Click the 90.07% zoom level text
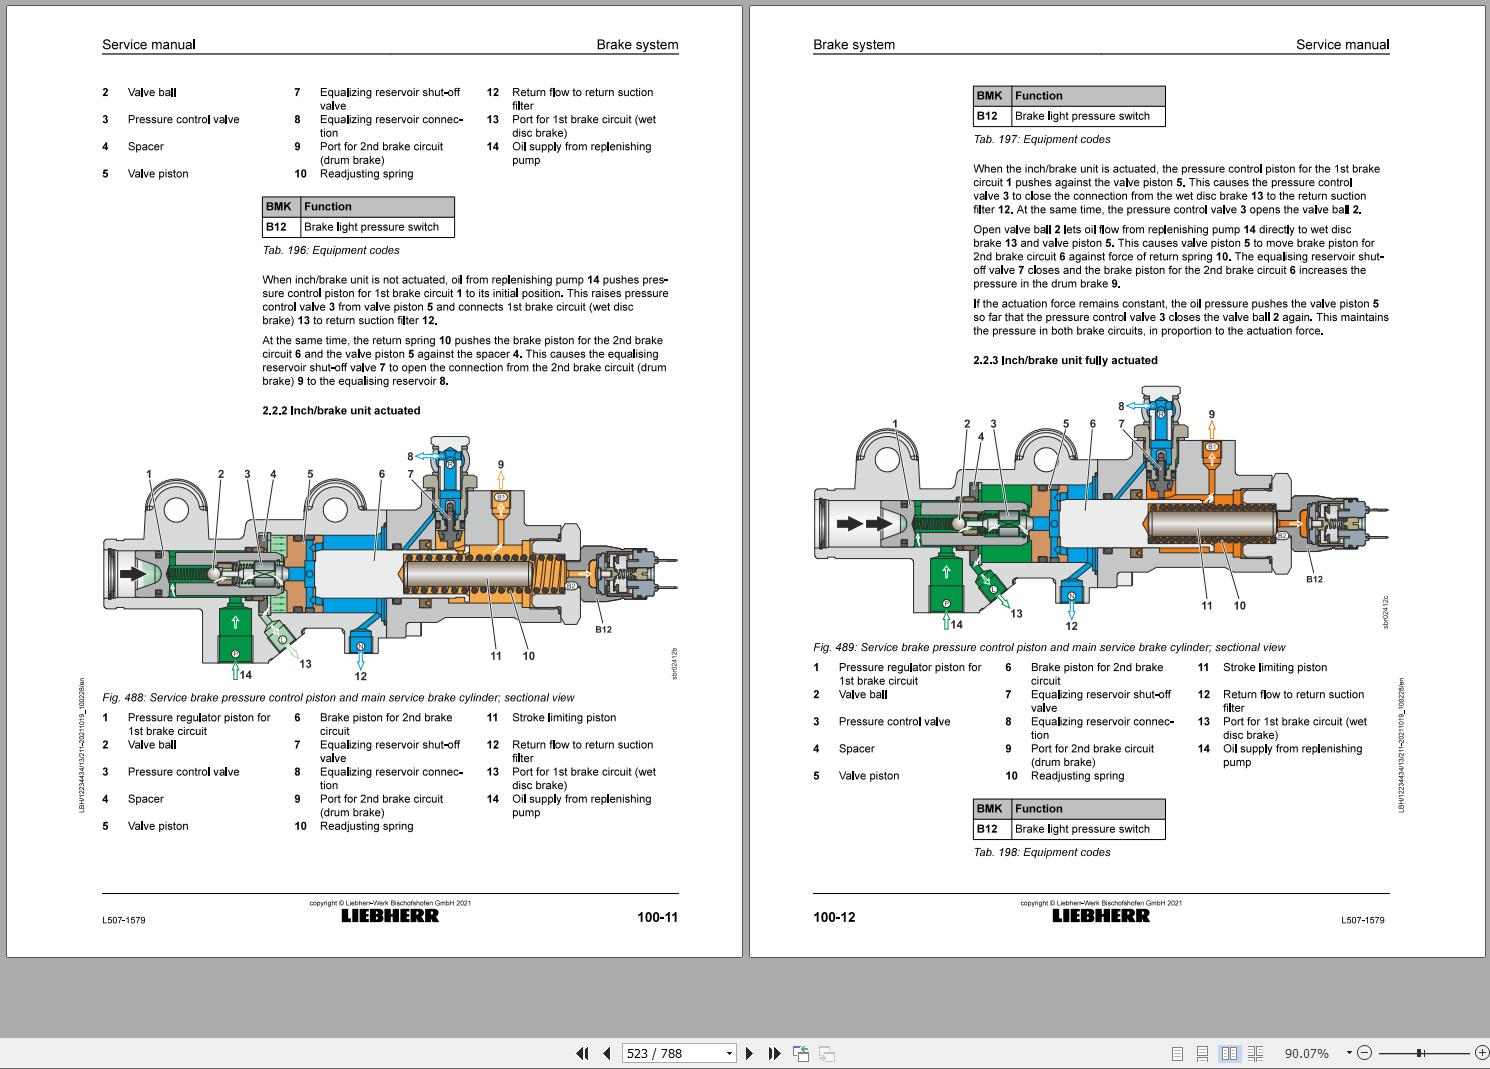This screenshot has height=1069, width=1490. [1306, 1053]
